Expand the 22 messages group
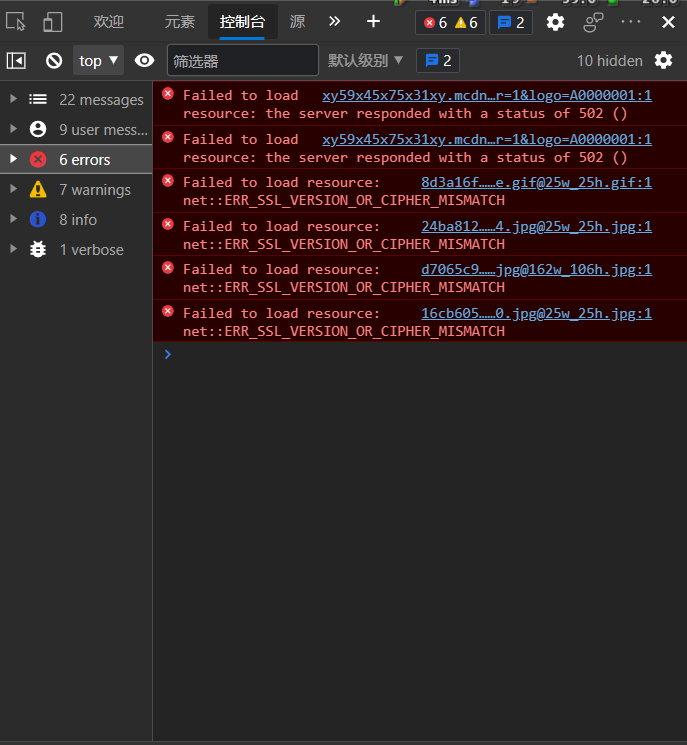This screenshot has width=687, height=745. 13,99
